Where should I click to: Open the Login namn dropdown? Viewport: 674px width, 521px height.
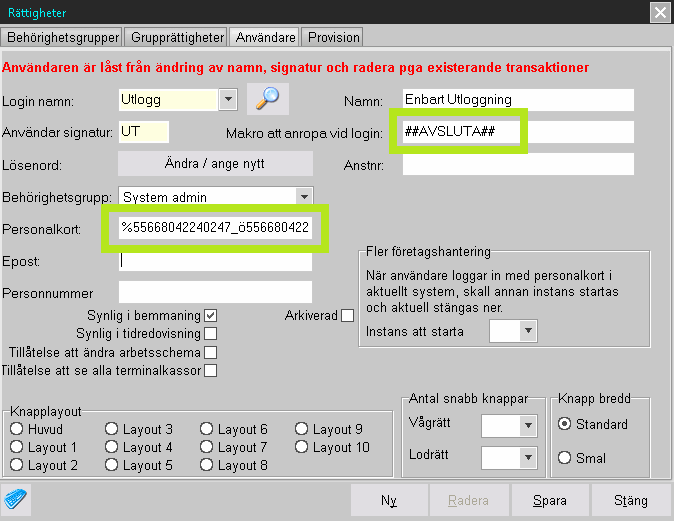[227, 99]
